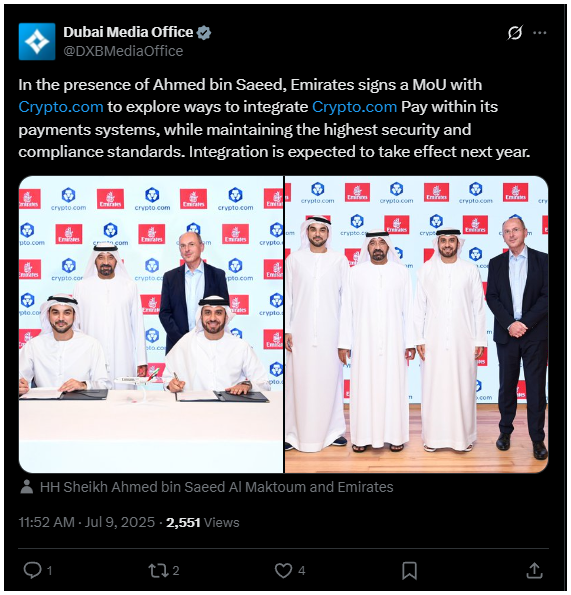This screenshot has height=595, width=571.
Task: Click the tagged people person icon
Action: point(27,487)
